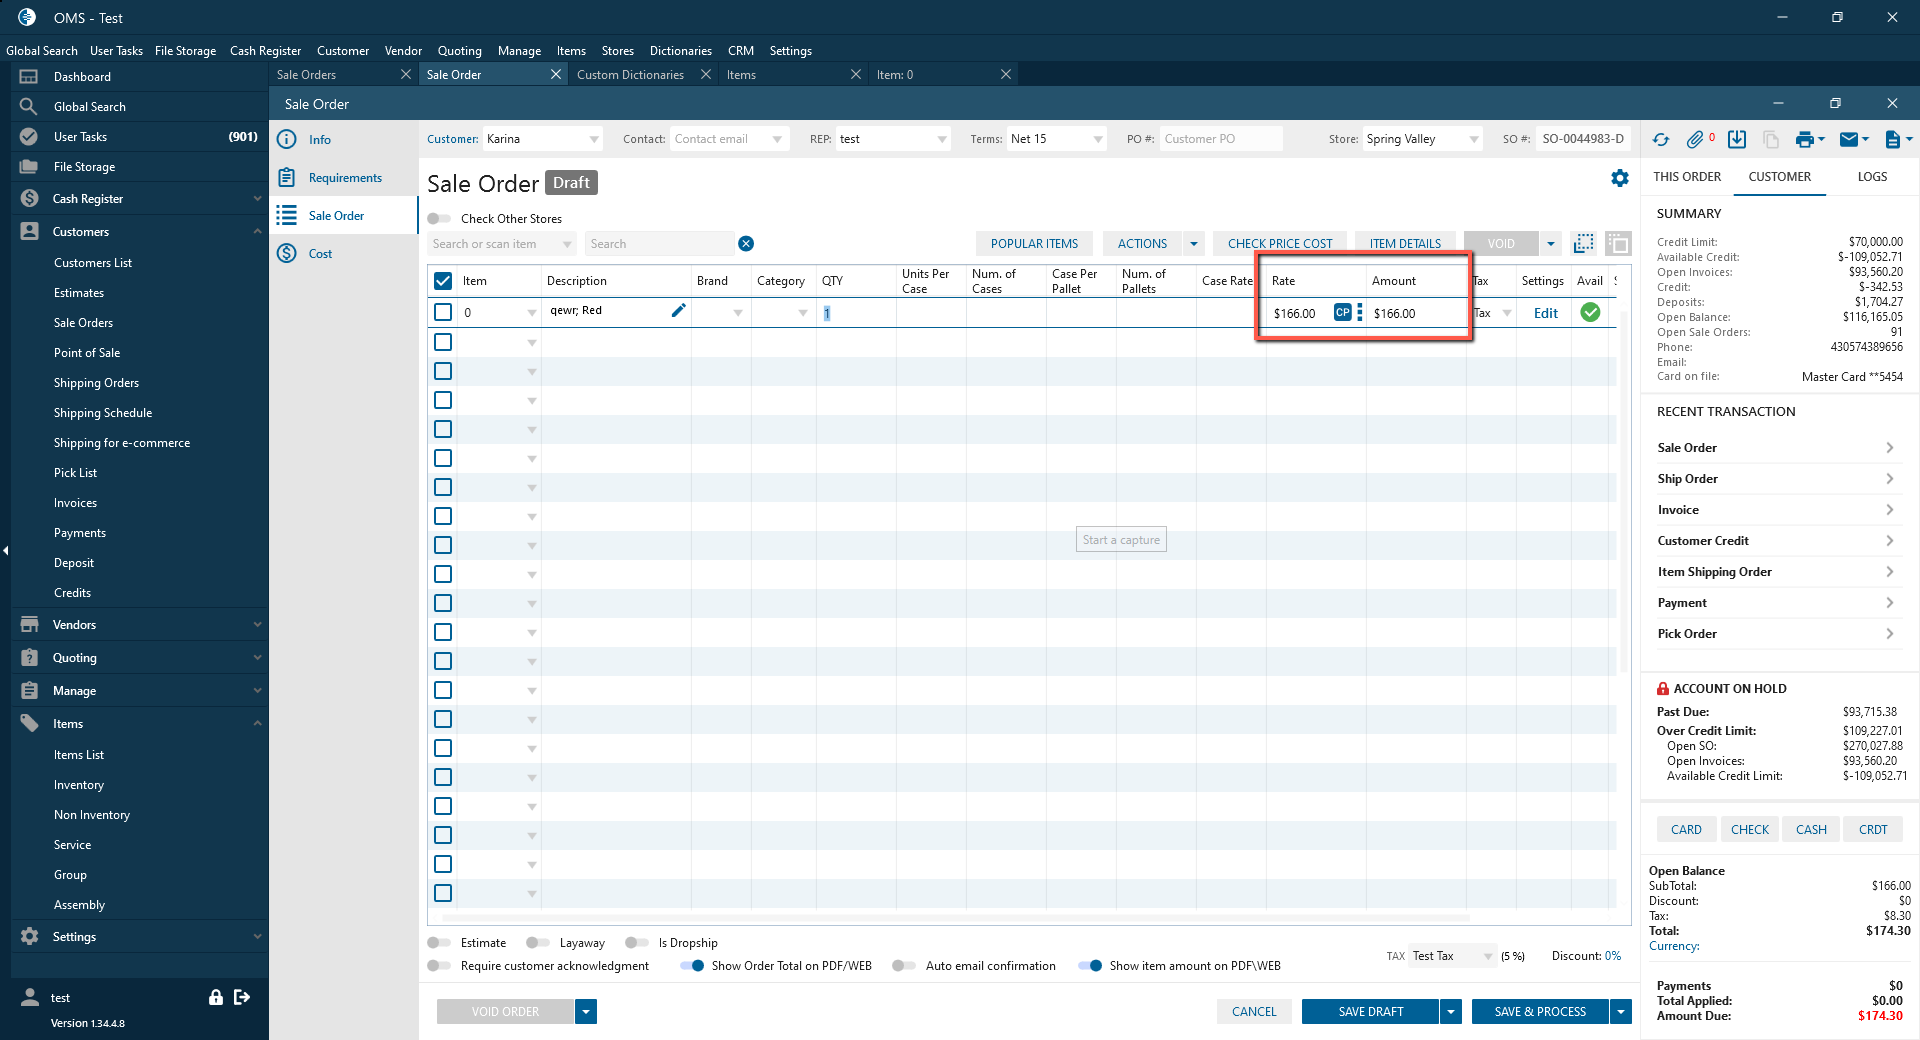Click the SAVE DRAFT button

(1370, 1012)
